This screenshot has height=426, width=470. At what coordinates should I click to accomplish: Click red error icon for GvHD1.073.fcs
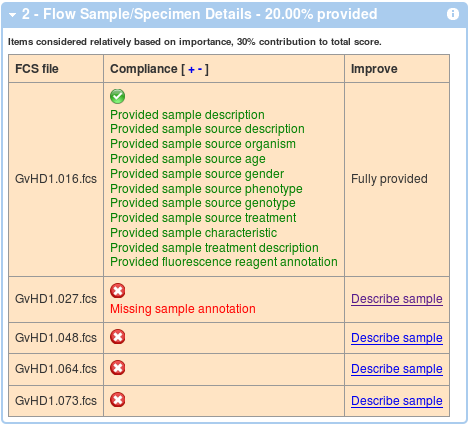point(118,400)
